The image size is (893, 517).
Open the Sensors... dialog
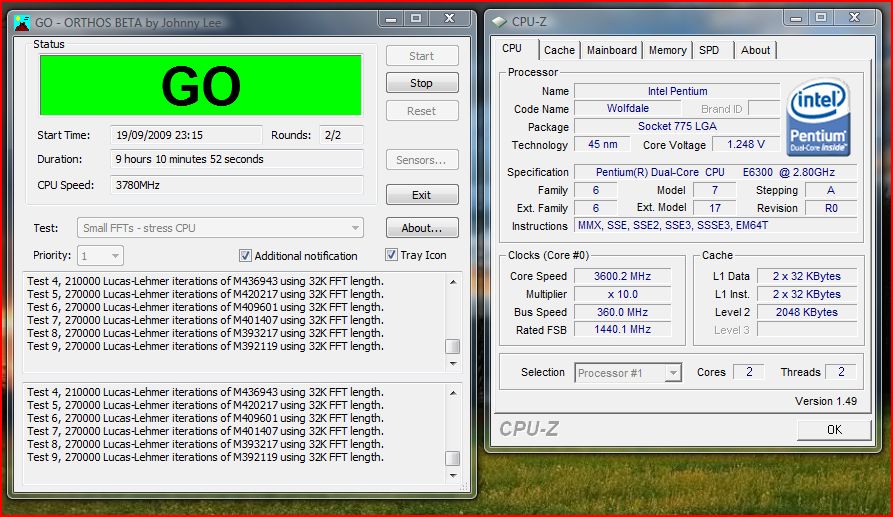pos(421,160)
